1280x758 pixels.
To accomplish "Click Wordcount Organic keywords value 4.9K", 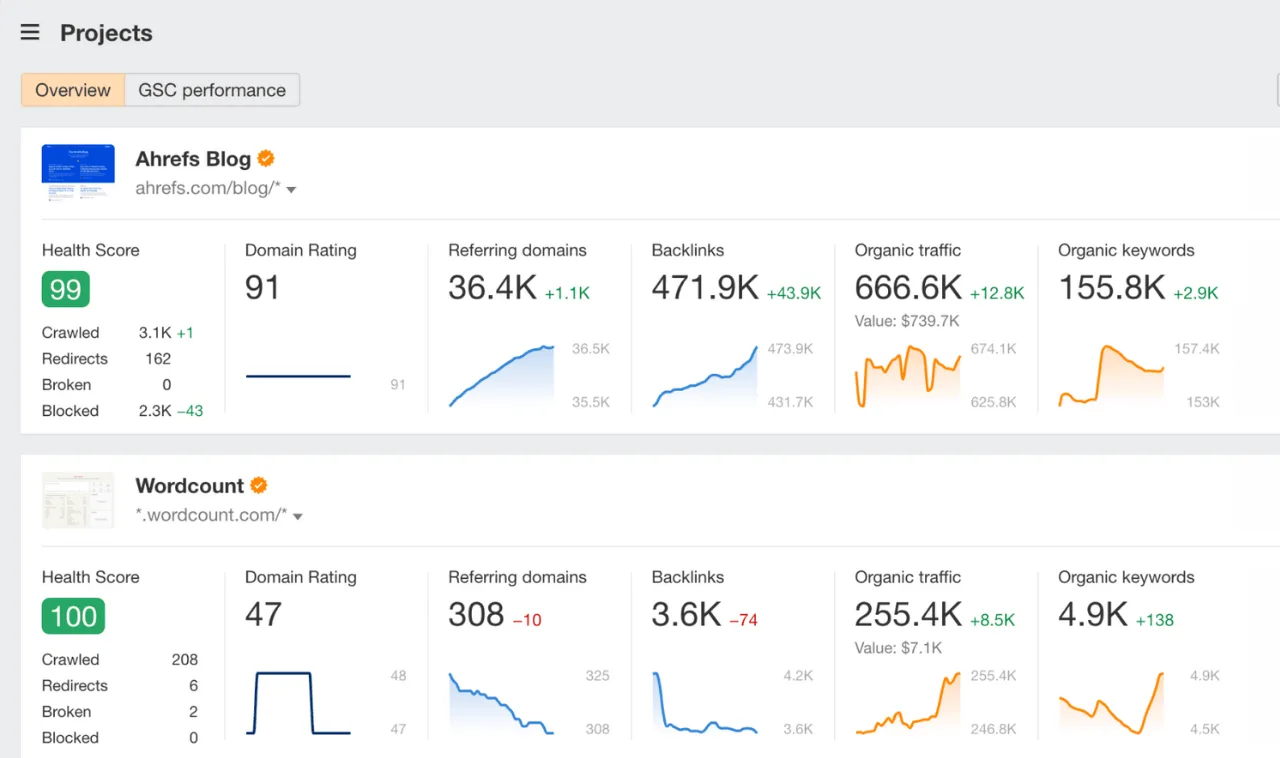I will (1093, 614).
